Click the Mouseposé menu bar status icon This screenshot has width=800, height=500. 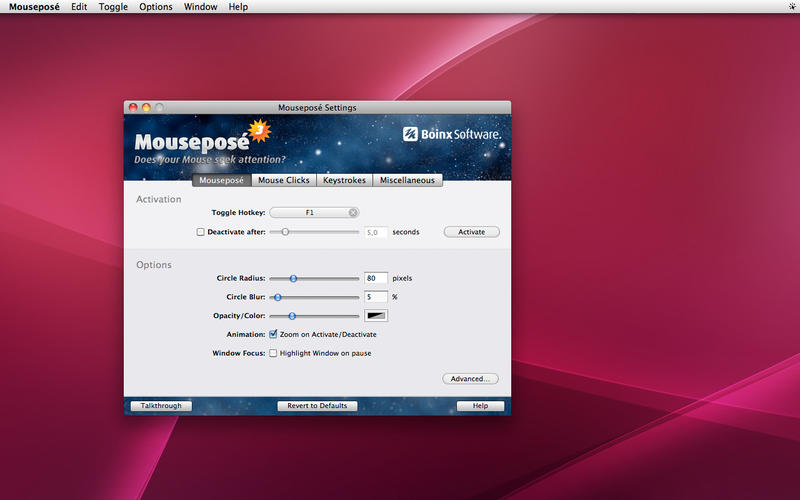[791, 6]
